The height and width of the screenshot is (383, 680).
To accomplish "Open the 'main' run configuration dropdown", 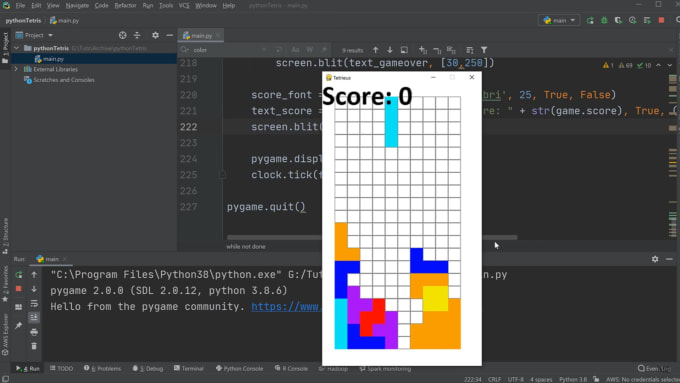I will (559, 20).
